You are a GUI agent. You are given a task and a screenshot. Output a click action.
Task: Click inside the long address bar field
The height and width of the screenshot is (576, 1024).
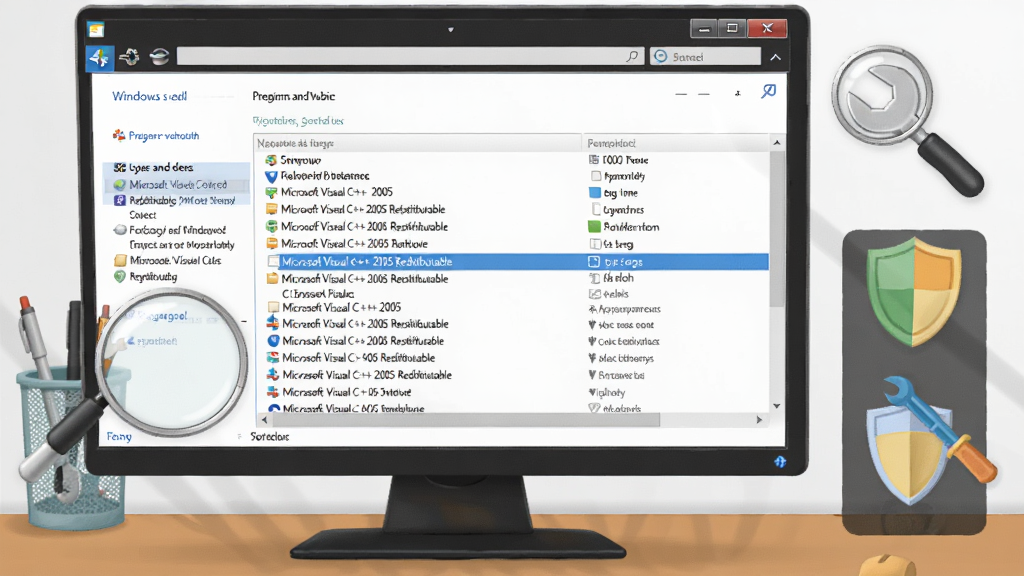tap(411, 57)
